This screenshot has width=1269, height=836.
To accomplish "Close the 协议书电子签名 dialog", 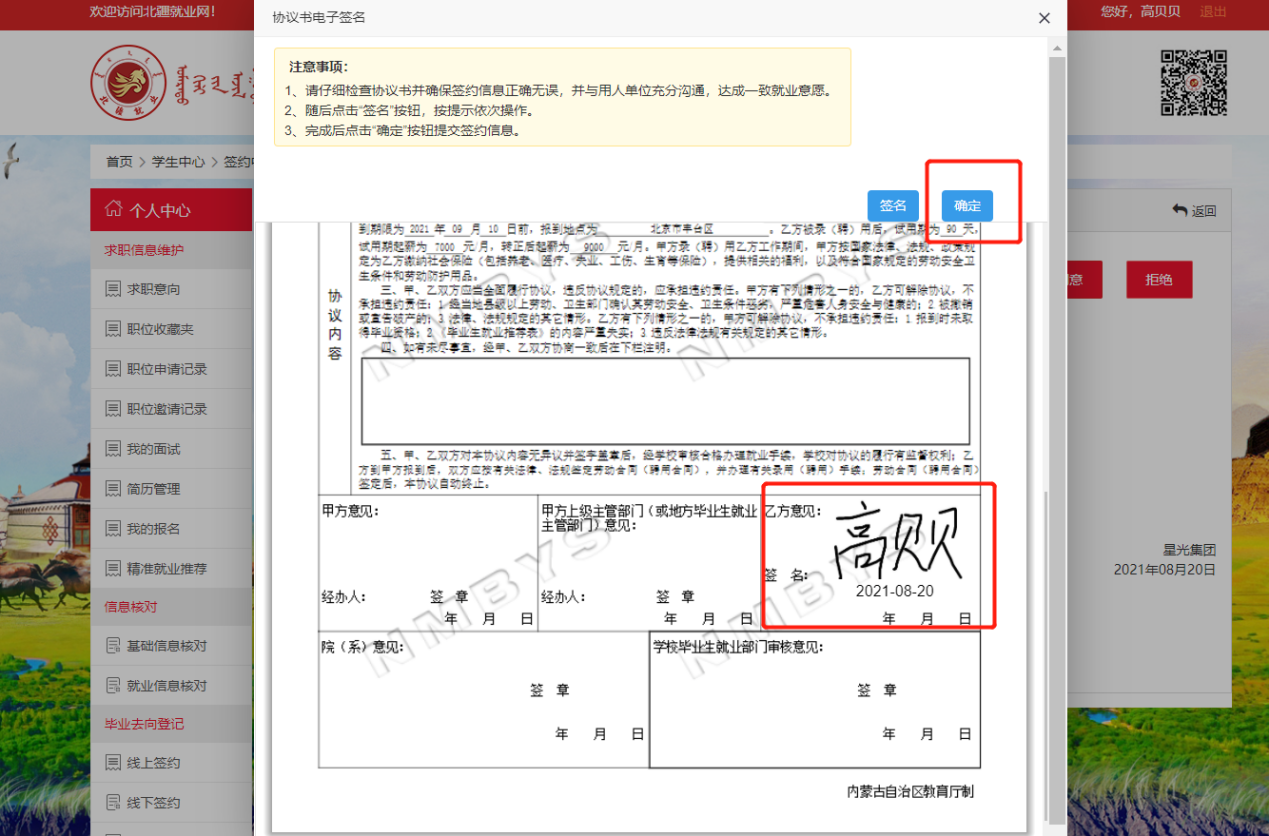I will coord(1044,18).
